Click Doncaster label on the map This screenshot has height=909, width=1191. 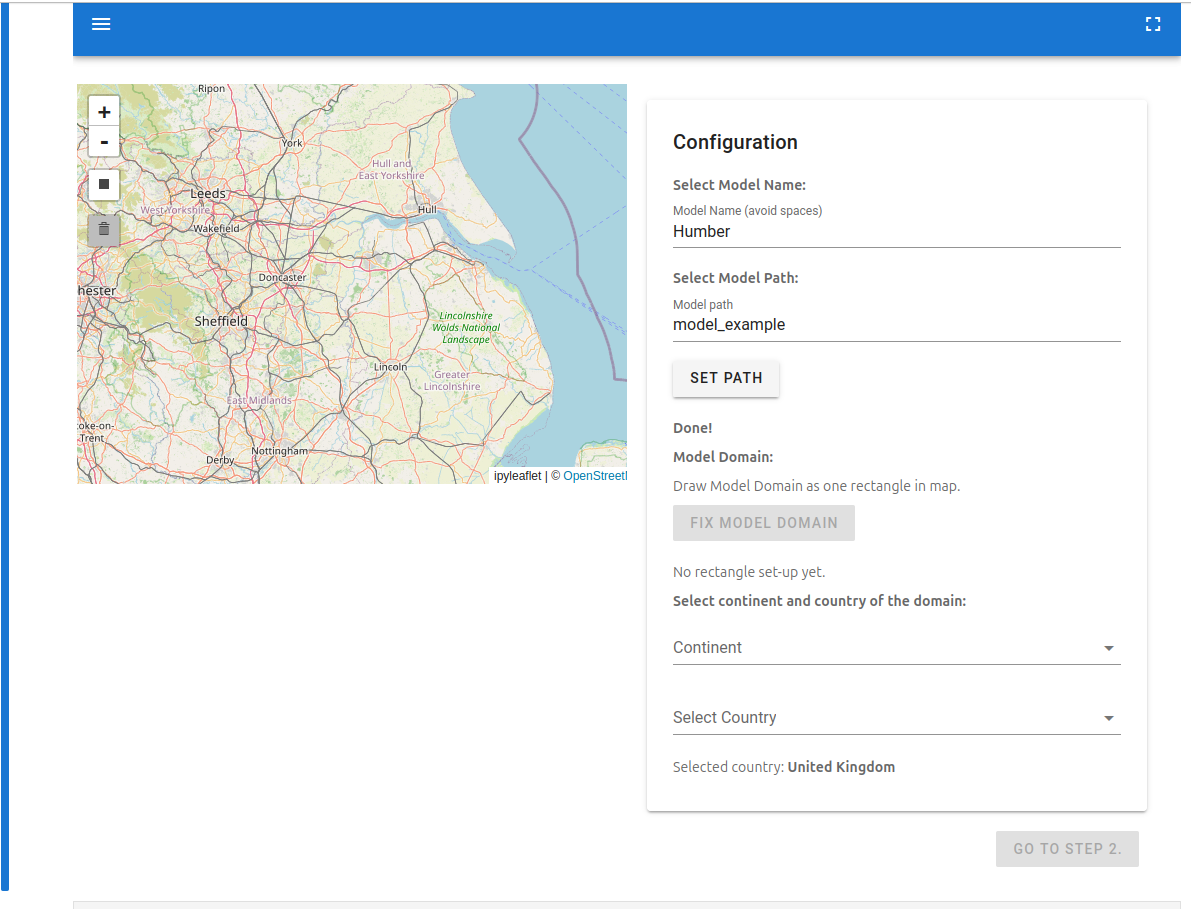click(283, 278)
